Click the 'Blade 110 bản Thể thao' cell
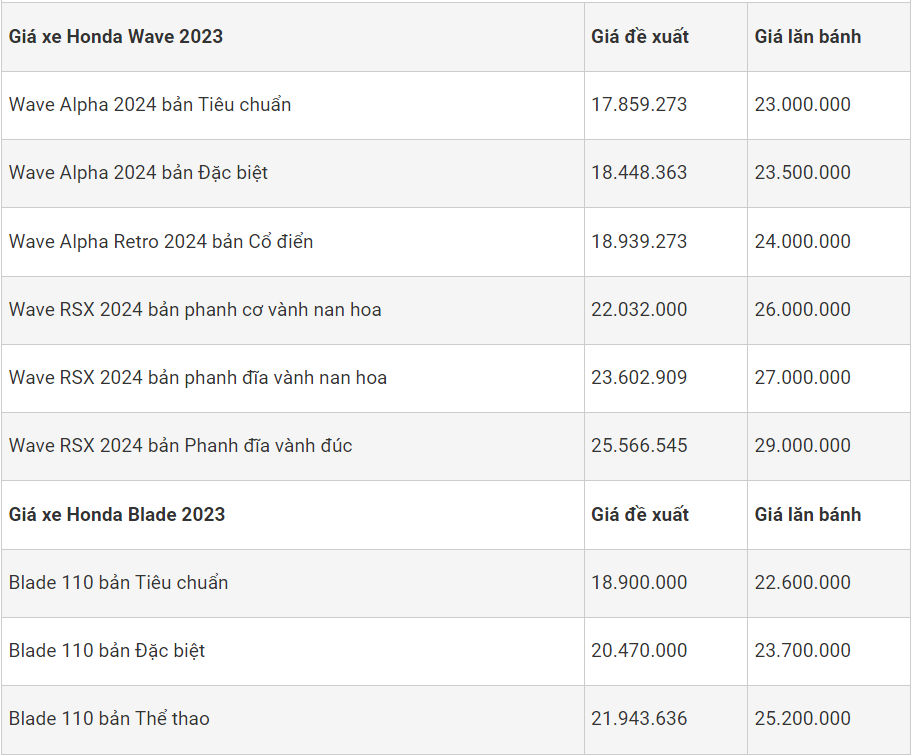Image resolution: width=912 pixels, height=755 pixels. (x=110, y=719)
